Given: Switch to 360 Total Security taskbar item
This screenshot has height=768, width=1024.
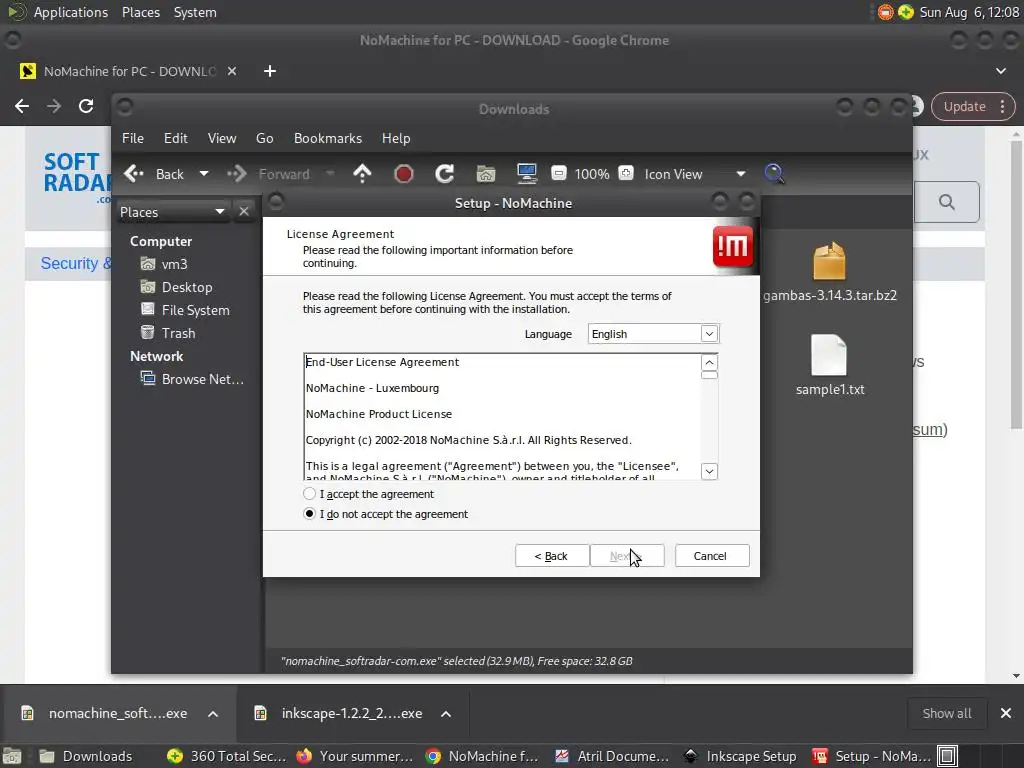Looking at the screenshot, I should (226, 756).
